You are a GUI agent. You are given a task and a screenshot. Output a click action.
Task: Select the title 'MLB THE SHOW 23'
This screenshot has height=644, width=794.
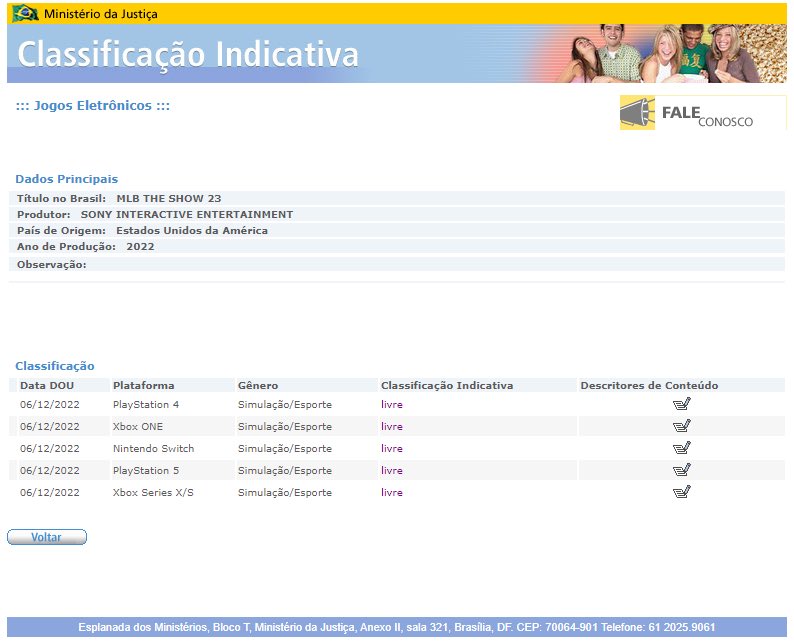point(169,198)
